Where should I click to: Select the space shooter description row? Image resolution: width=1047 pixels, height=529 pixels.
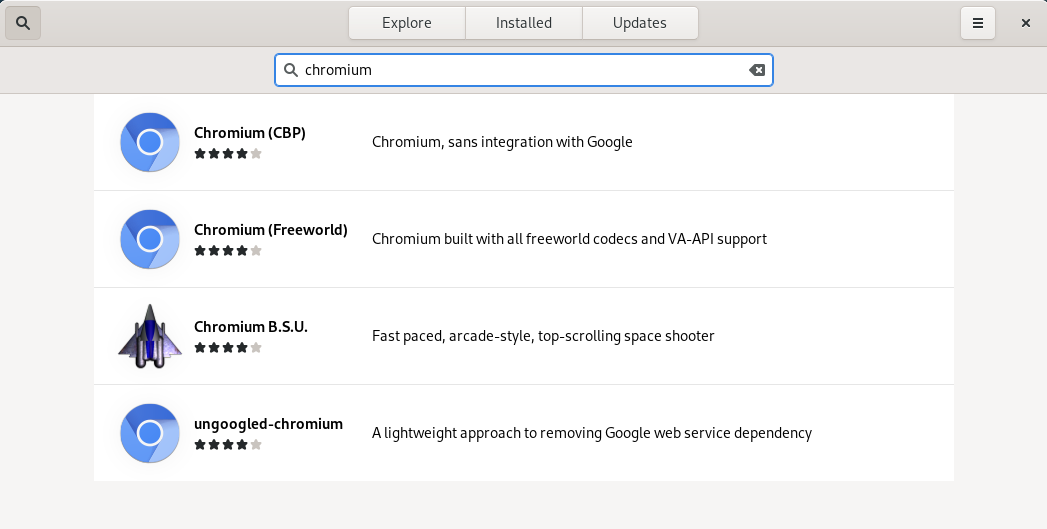coord(543,336)
